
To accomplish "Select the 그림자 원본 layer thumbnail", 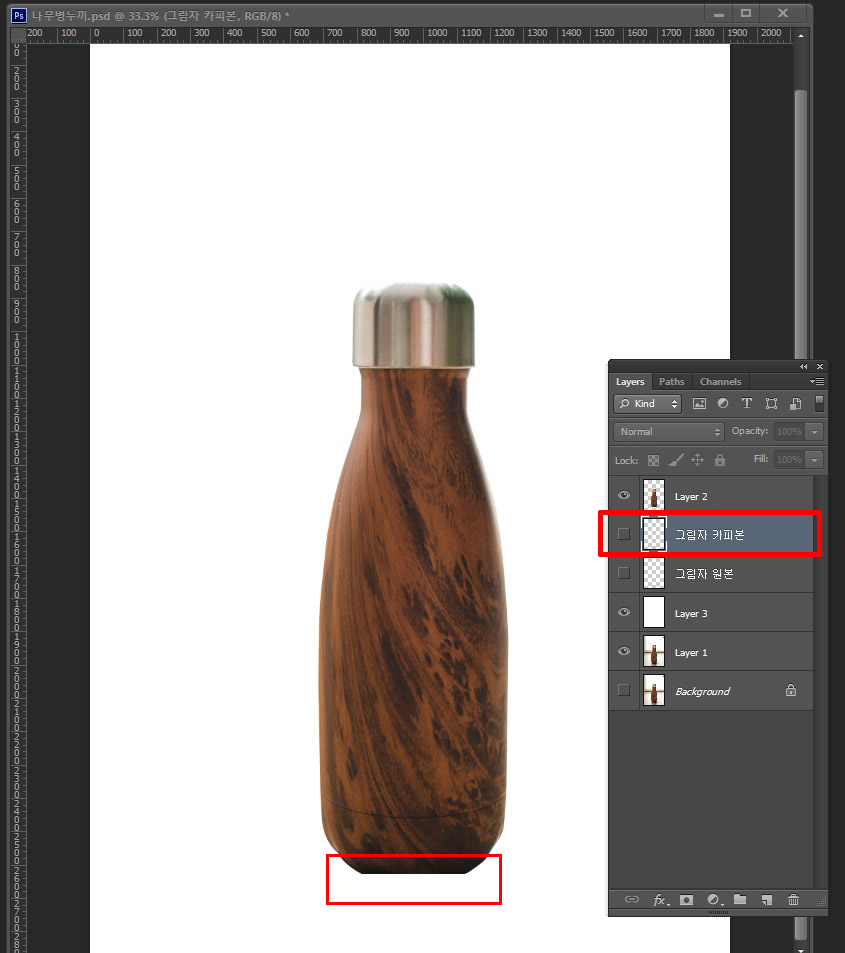I will (x=654, y=573).
